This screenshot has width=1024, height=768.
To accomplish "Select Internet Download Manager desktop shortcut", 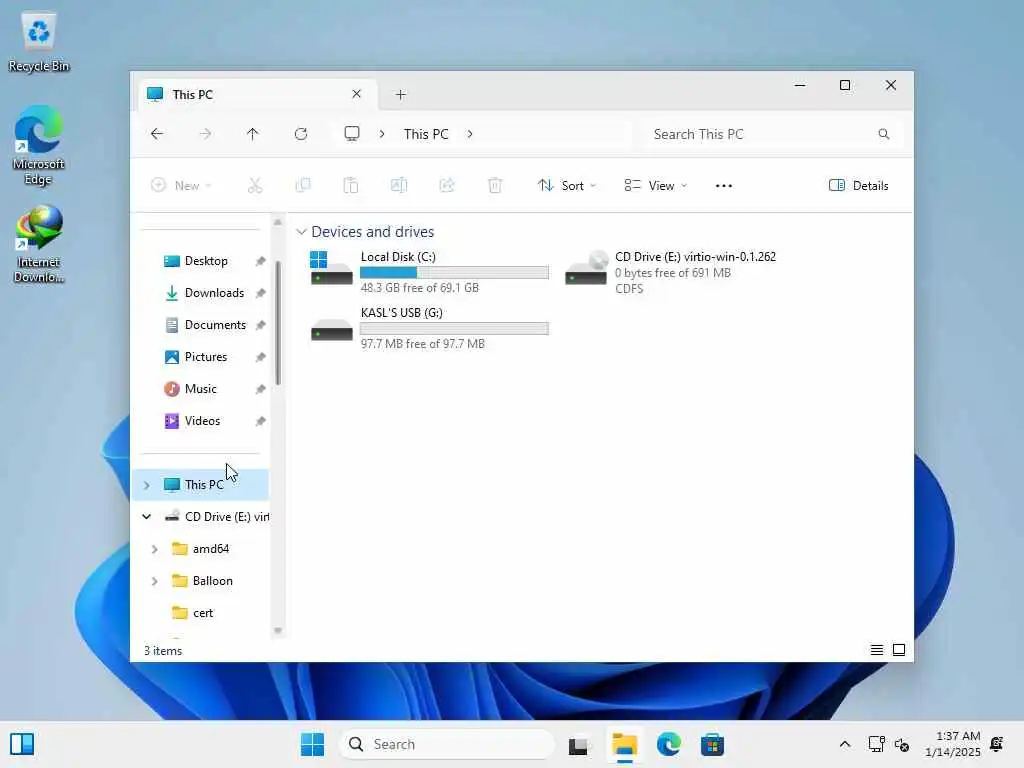I will pyautogui.click(x=39, y=244).
